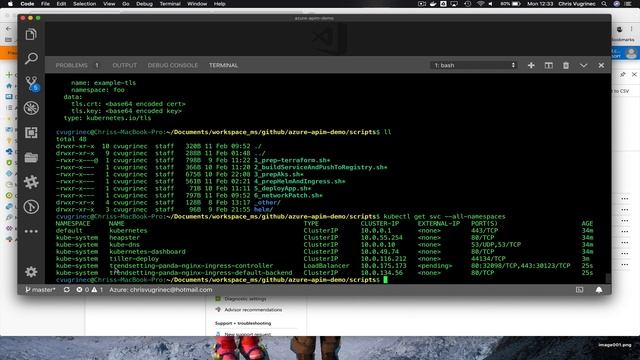640x360 pixels.
Task: Create a new terminal with plus icon
Action: [x=531, y=65]
